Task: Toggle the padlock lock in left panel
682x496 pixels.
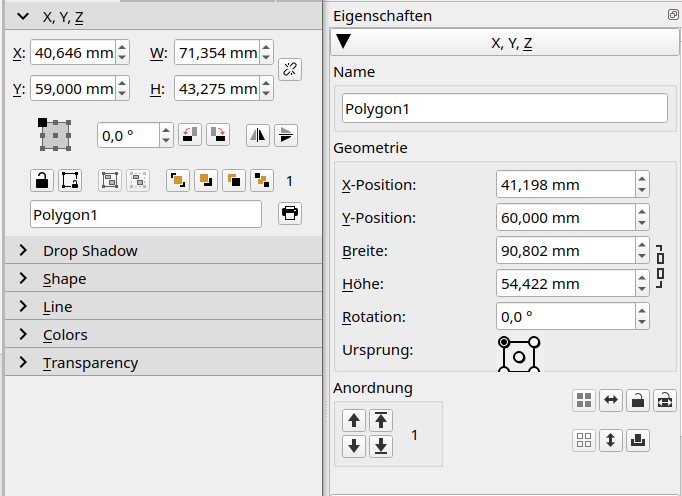Action: [x=42, y=180]
